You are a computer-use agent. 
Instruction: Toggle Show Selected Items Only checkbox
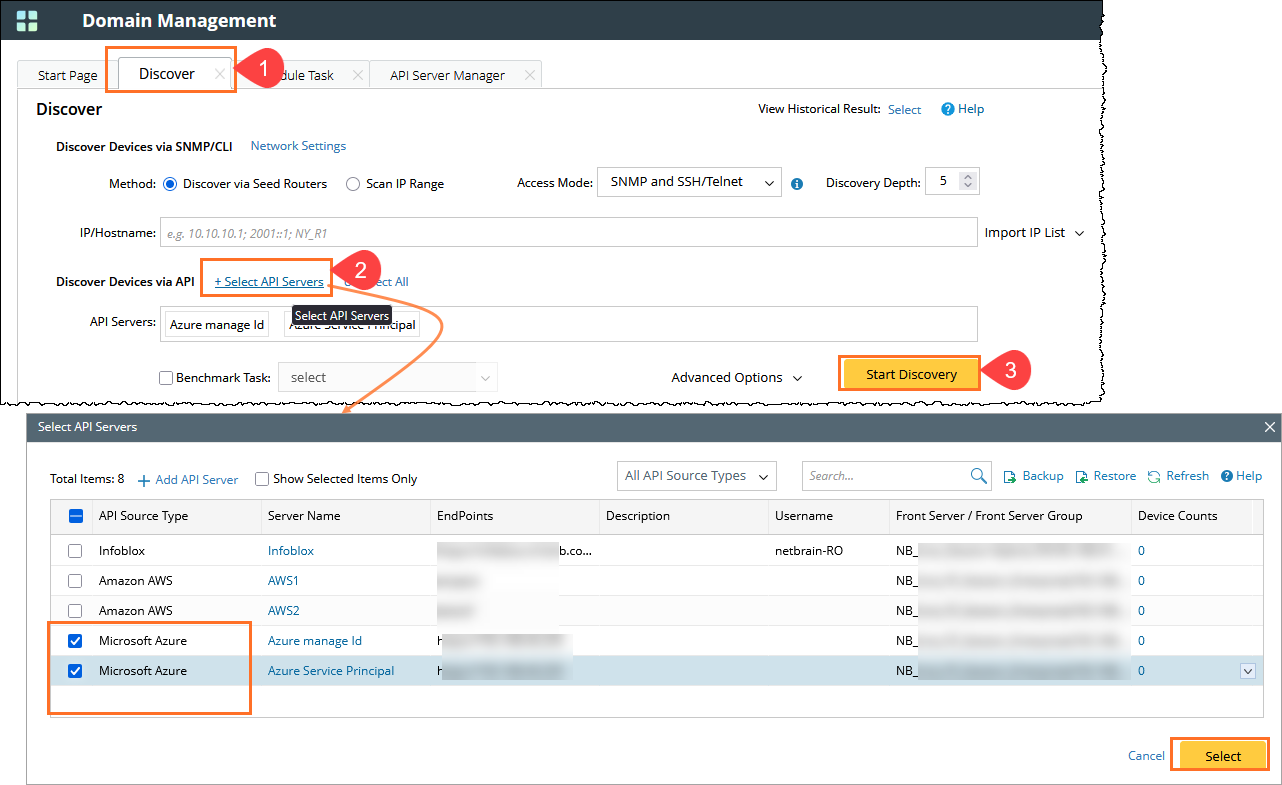[262, 479]
